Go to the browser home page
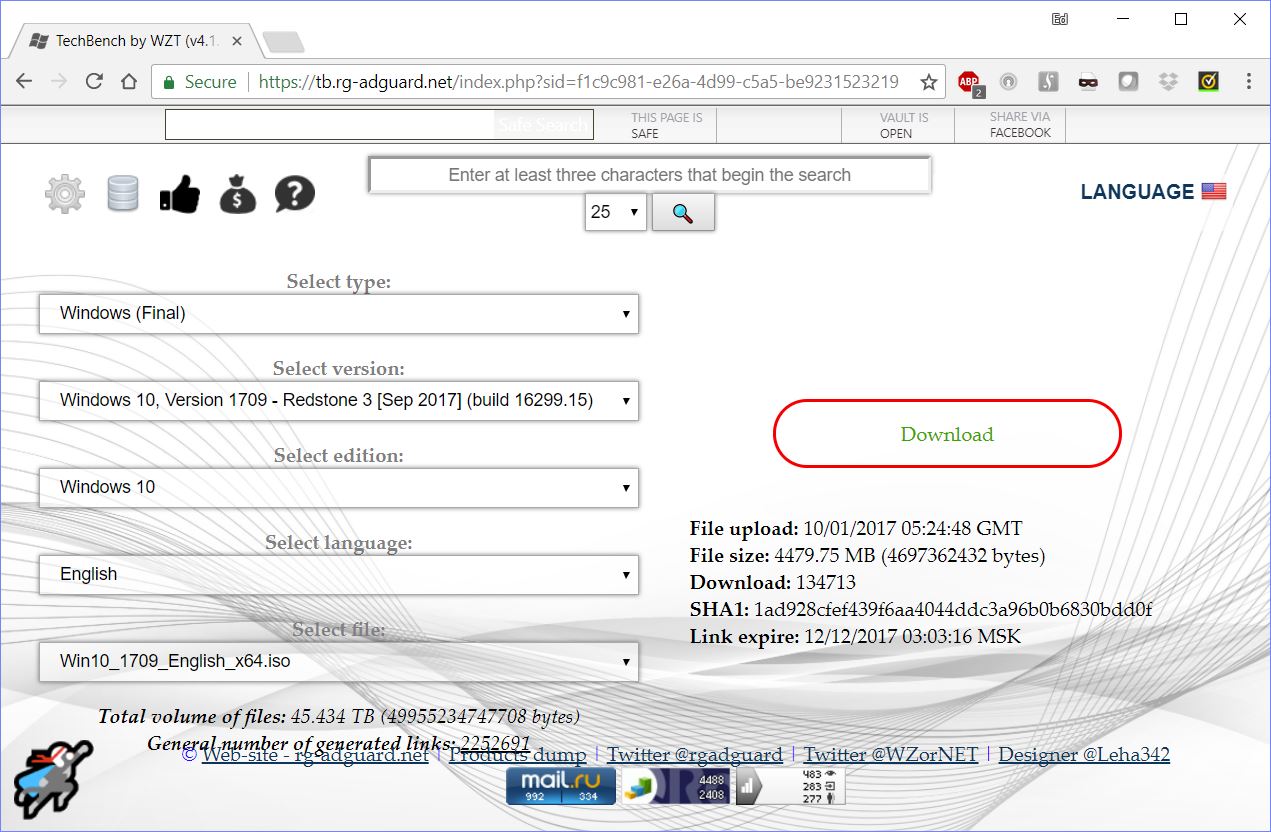The image size is (1271, 832). (x=129, y=82)
